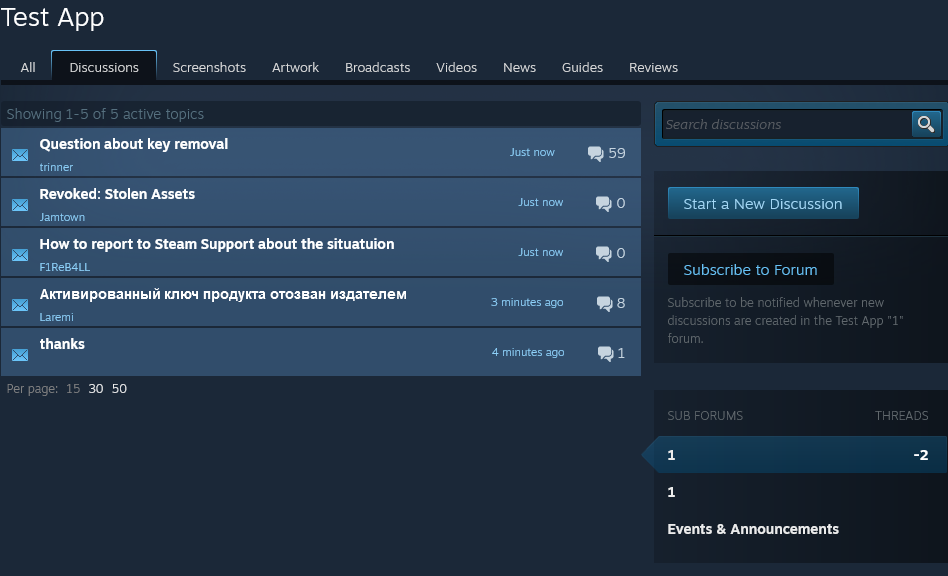Open topic 'Активированный ключ продукта отозван издателем'
Image resolution: width=948 pixels, height=576 pixels.
coord(223,294)
